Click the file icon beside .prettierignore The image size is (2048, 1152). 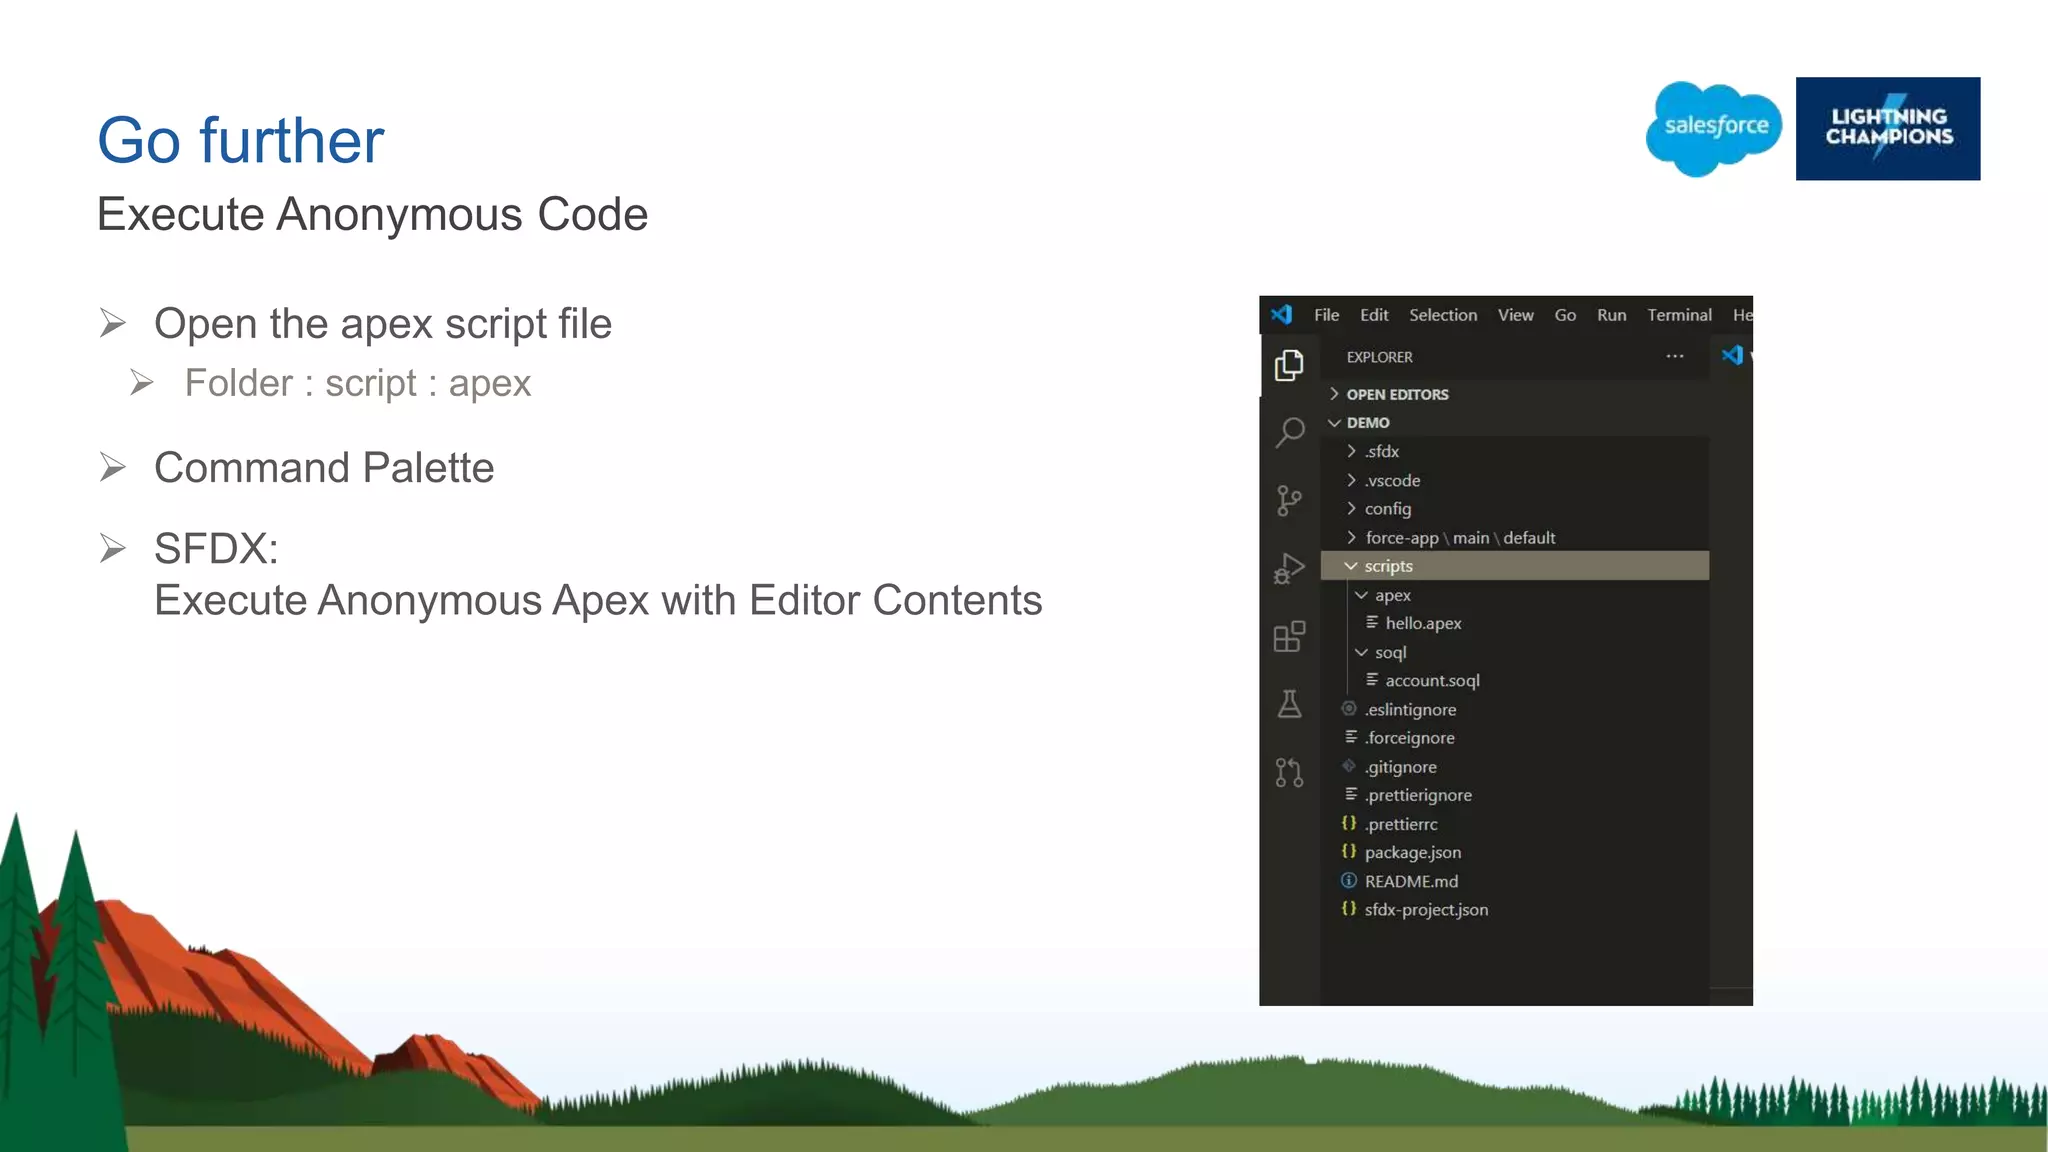[1351, 793]
